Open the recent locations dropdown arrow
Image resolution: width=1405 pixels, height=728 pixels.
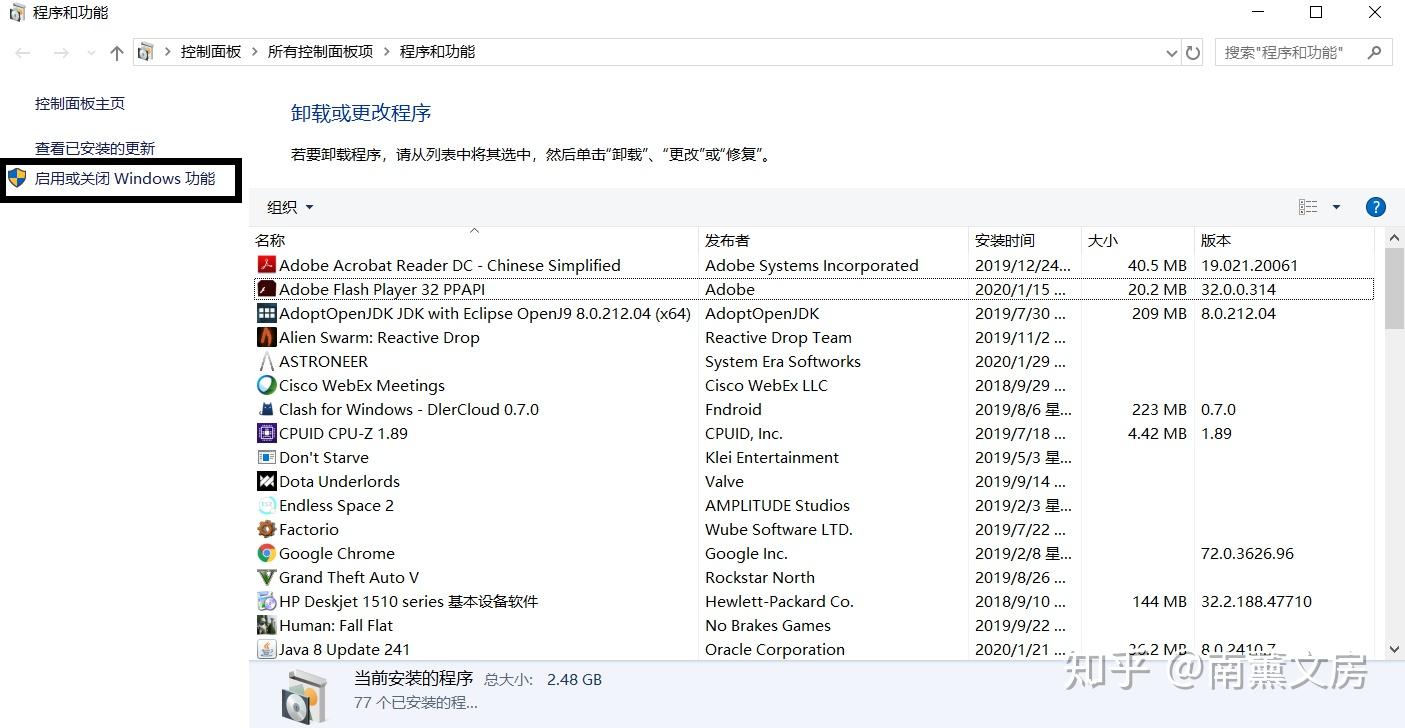[x=91, y=53]
